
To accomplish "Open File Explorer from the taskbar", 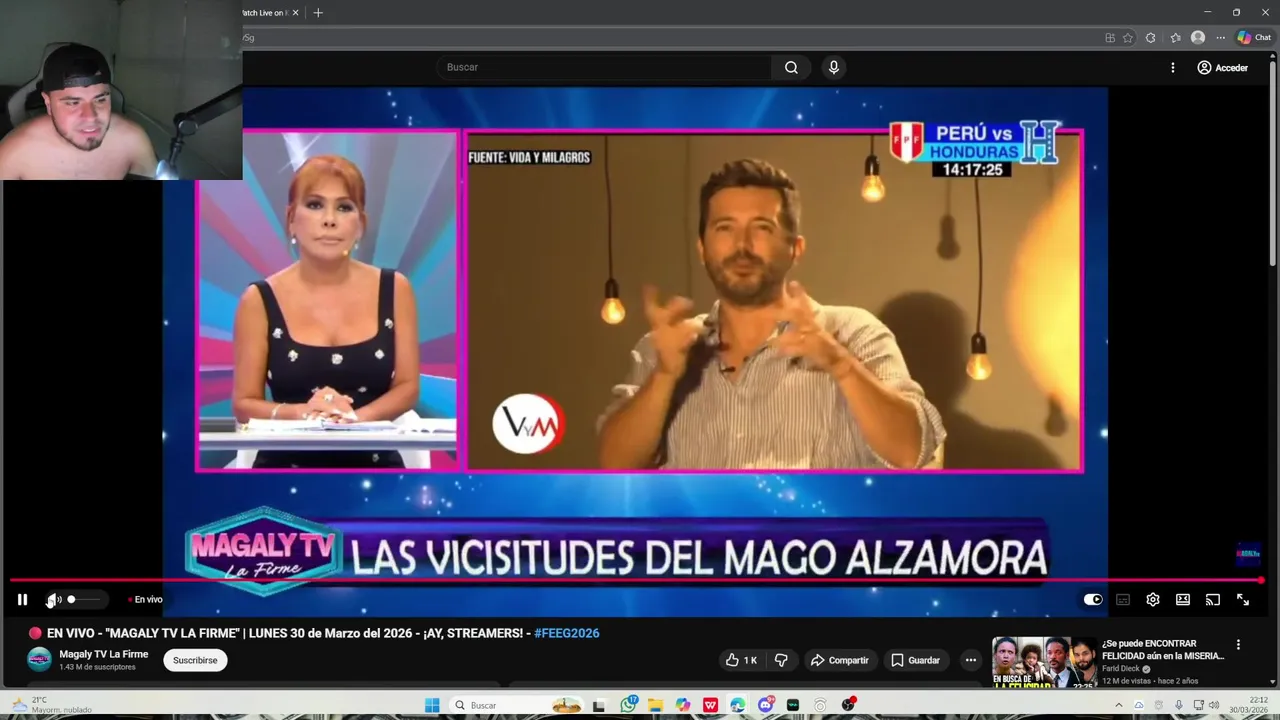I will coord(656,705).
